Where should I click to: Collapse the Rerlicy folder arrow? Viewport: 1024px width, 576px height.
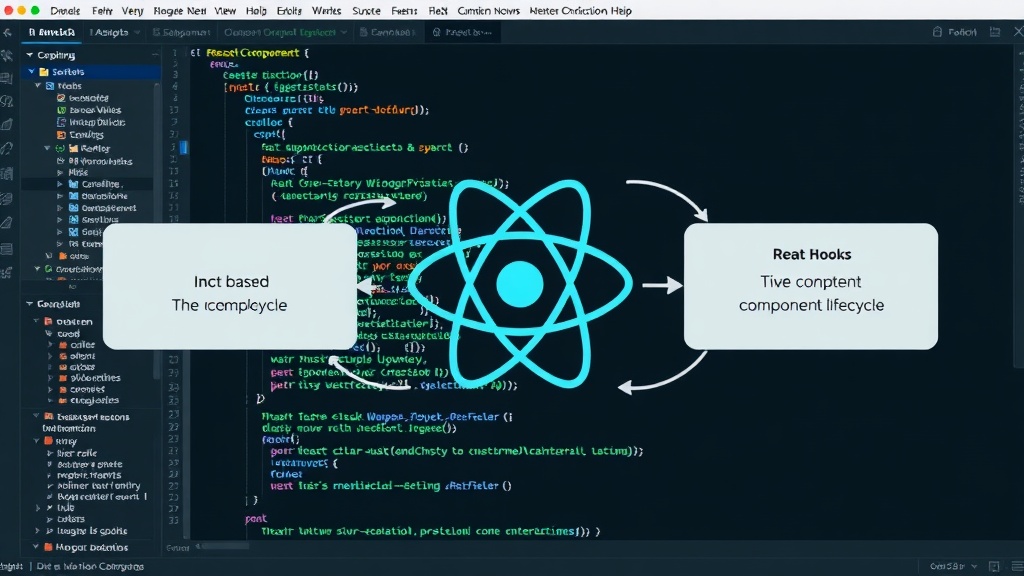point(48,148)
